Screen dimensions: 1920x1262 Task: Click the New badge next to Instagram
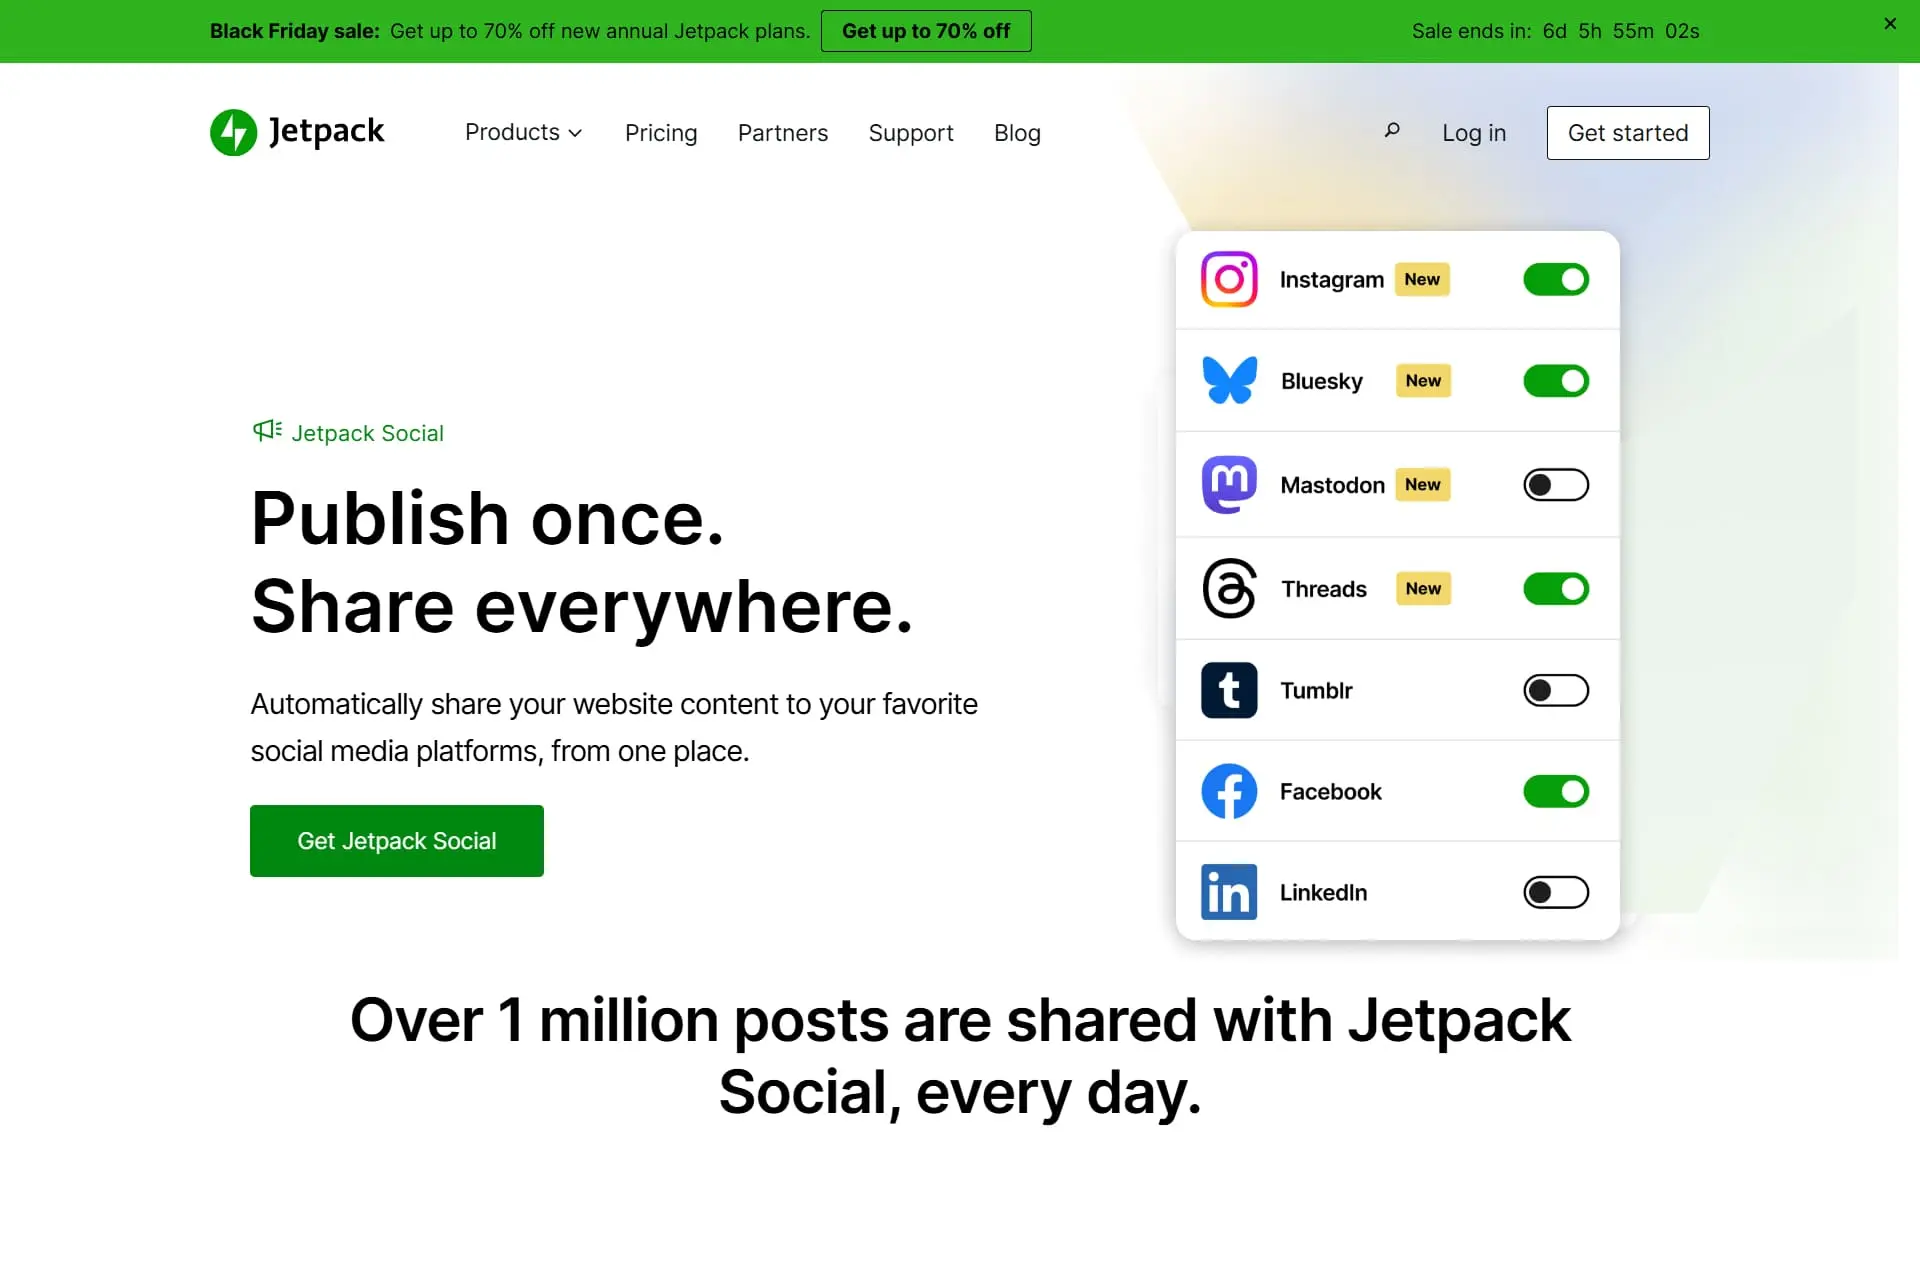(x=1422, y=279)
